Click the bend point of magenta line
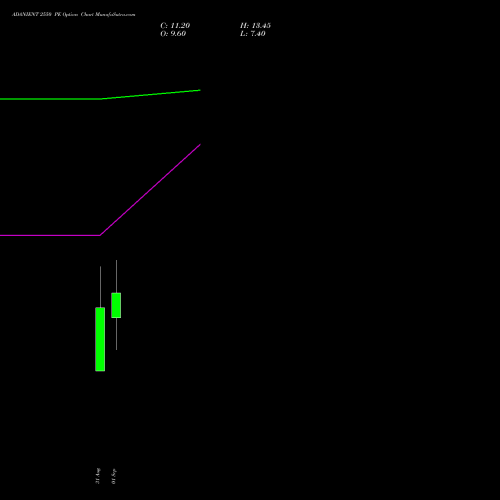The image size is (500, 500). click(100, 235)
